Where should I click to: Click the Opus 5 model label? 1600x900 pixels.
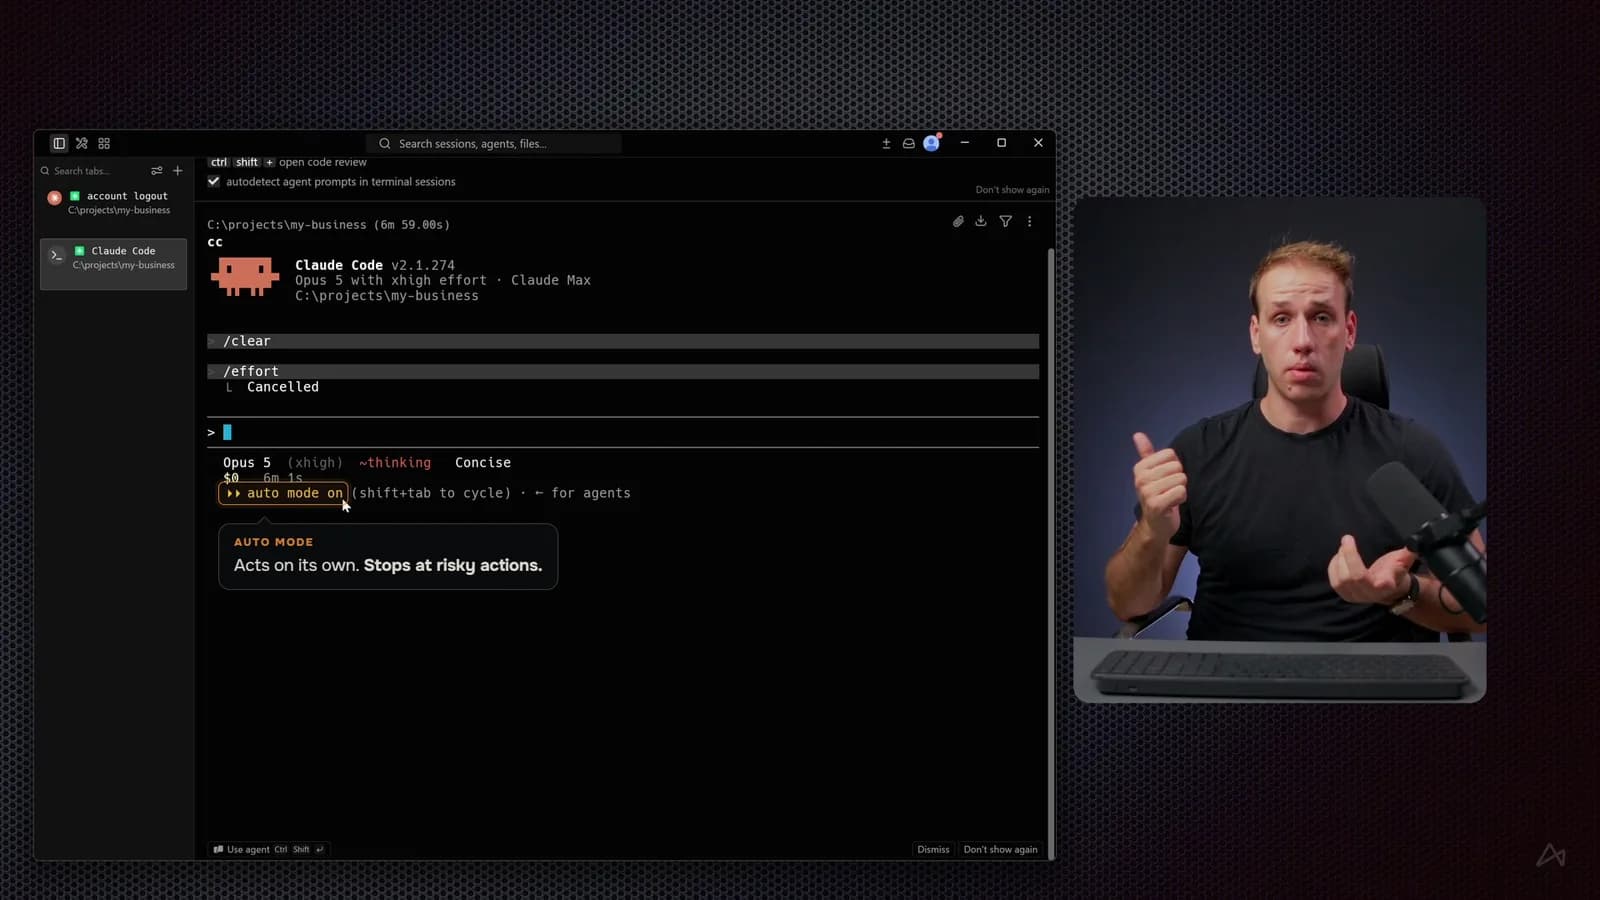(x=247, y=463)
